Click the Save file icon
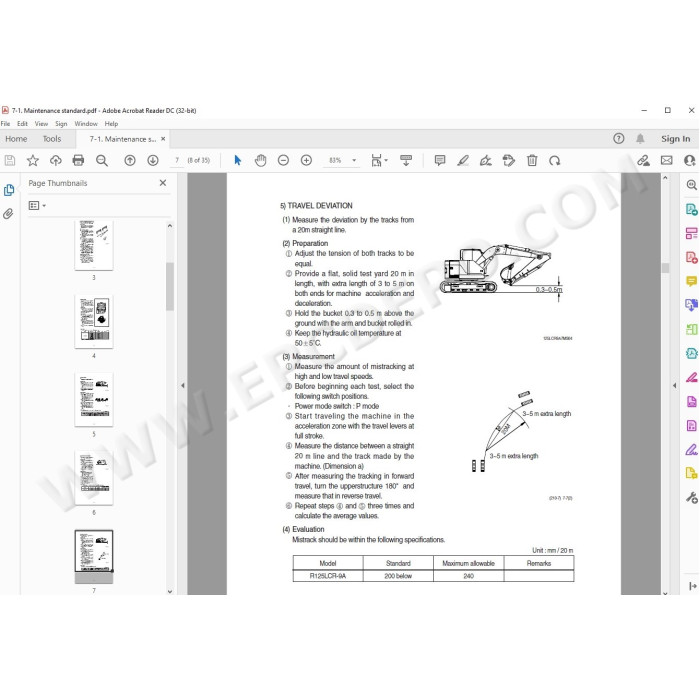Screen dimensions: 700x700 point(10,160)
